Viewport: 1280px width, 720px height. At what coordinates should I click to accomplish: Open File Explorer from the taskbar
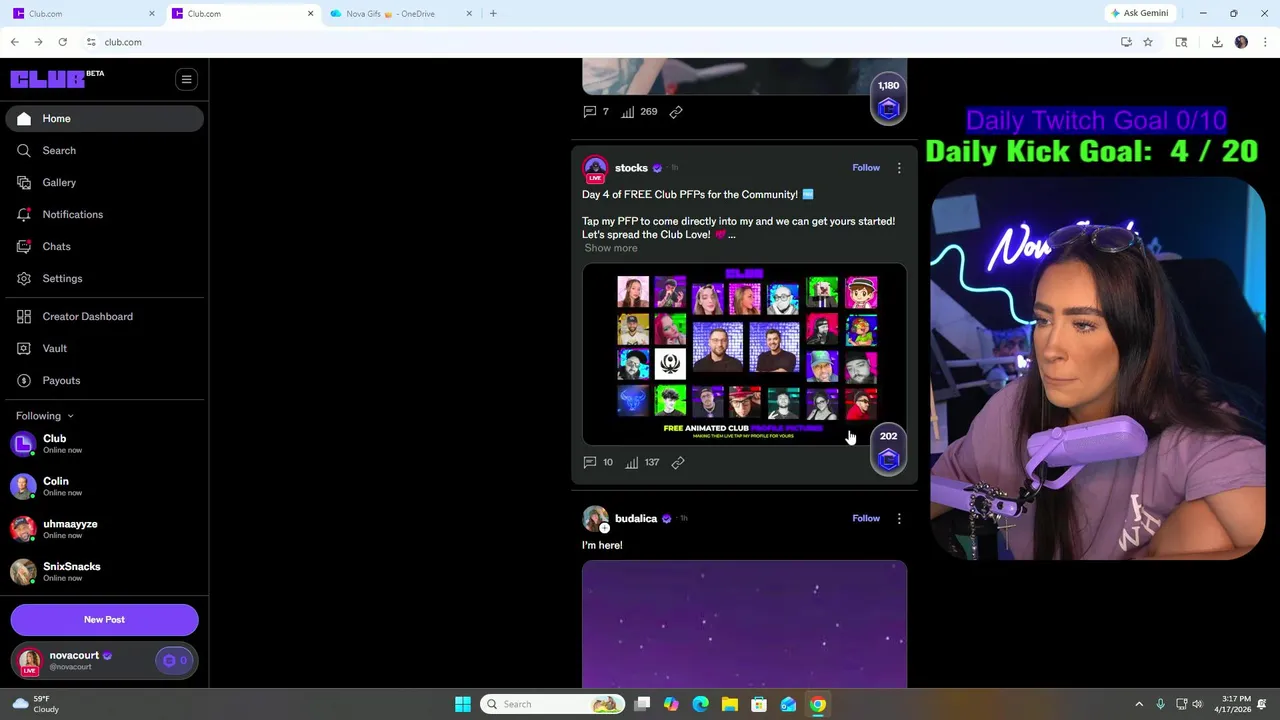tap(730, 704)
